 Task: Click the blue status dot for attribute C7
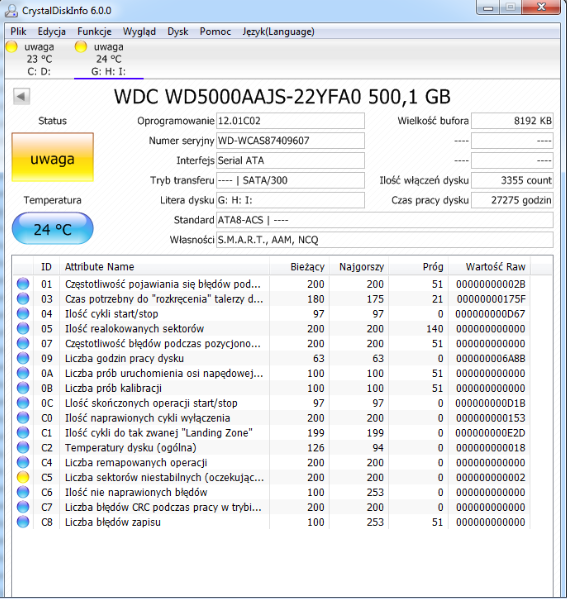(x=23, y=507)
